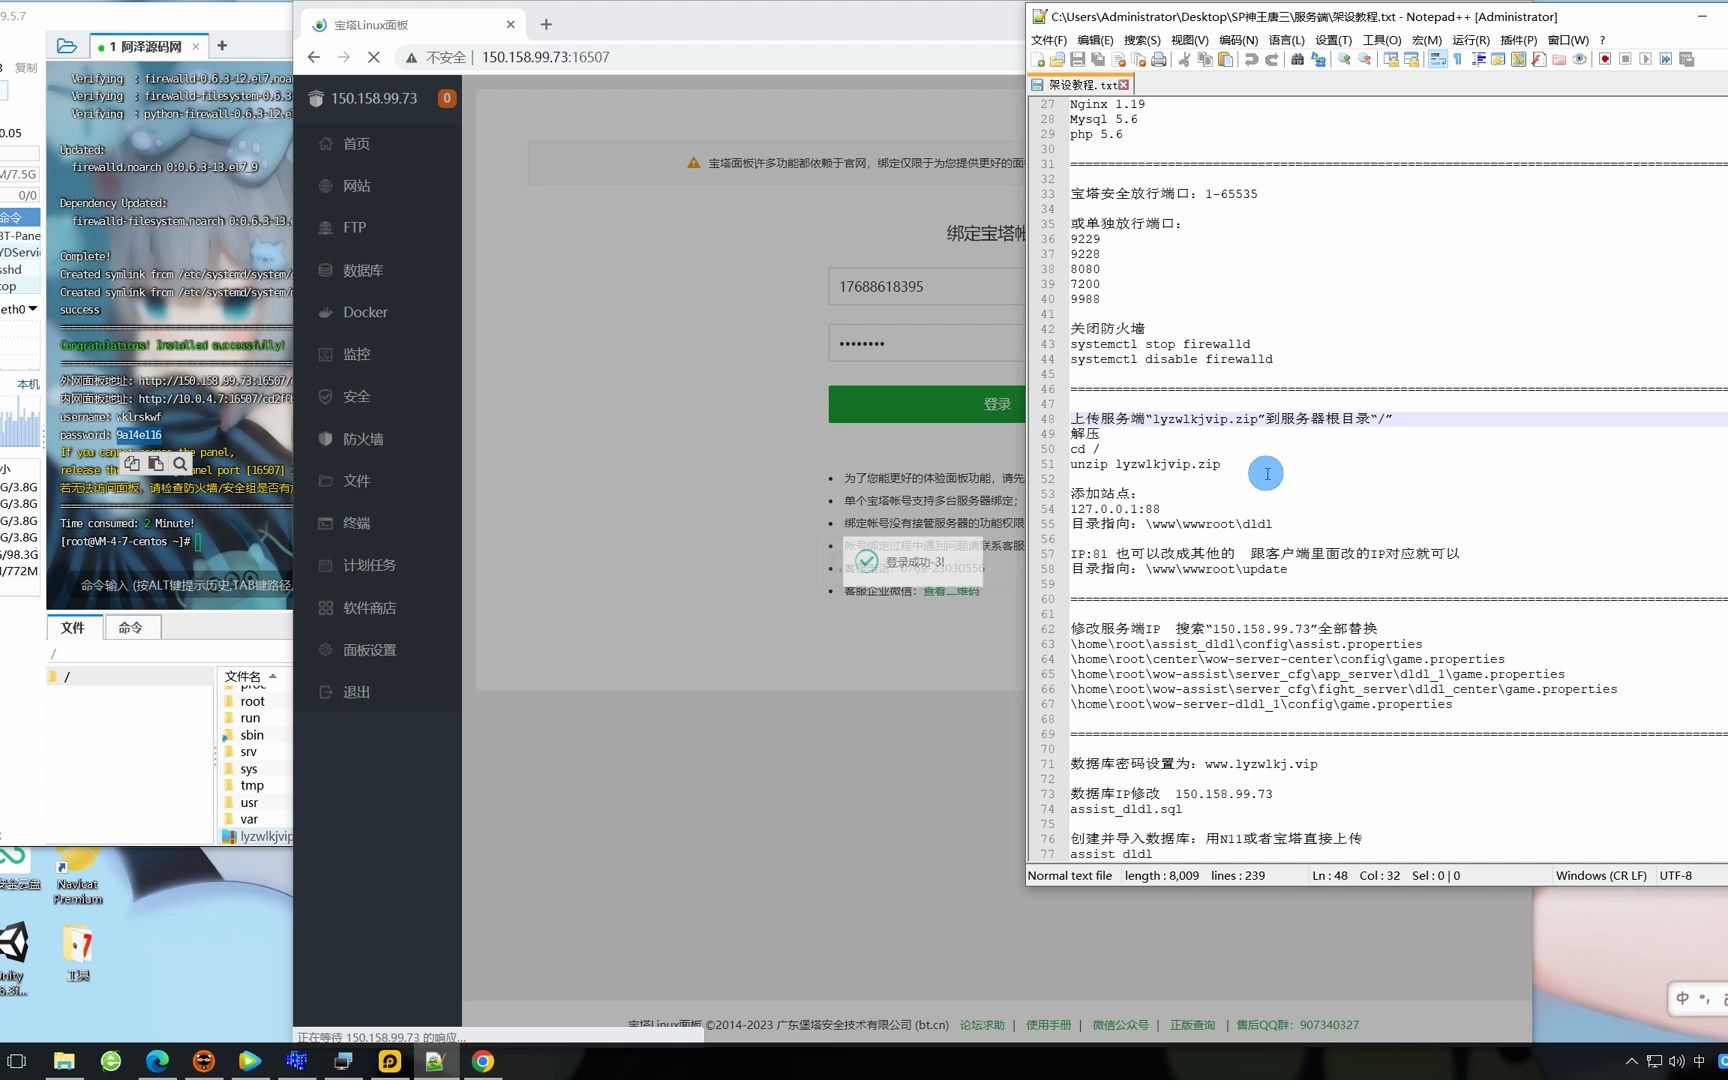Open Find with the binoculars icon
The width and height of the screenshot is (1728, 1080).
[1297, 60]
